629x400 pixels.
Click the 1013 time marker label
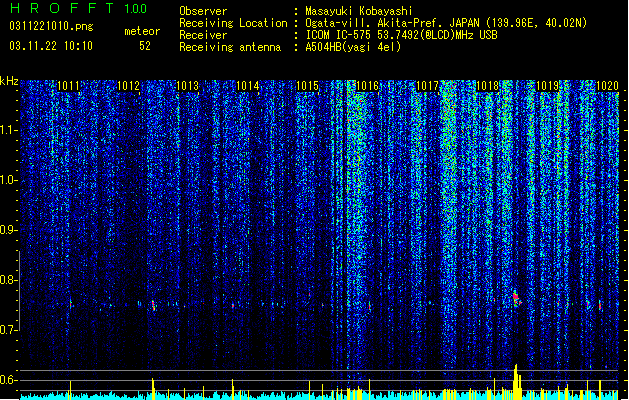(x=188, y=86)
